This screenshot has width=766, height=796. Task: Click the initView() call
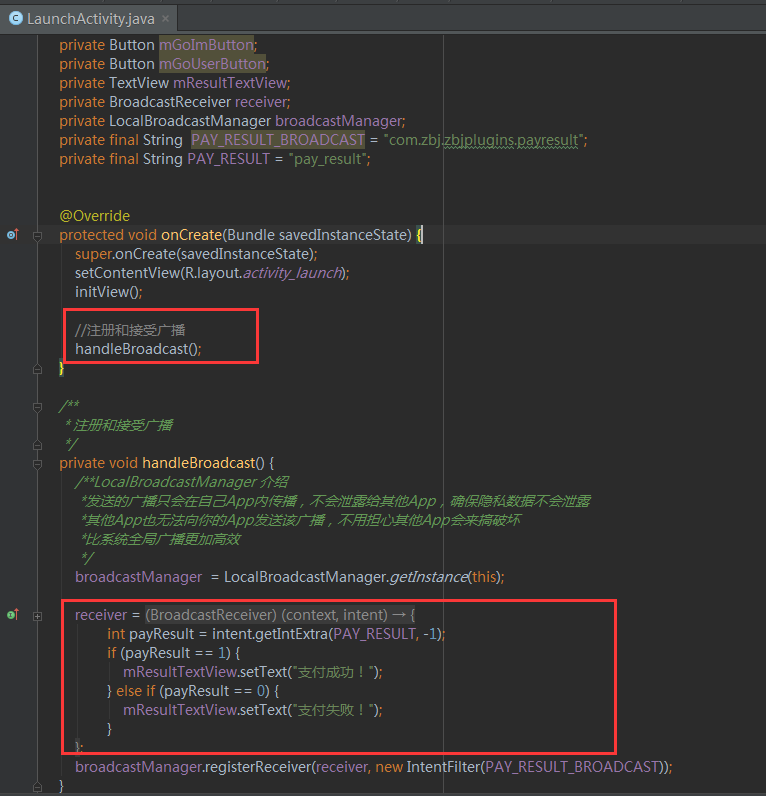(x=109, y=292)
